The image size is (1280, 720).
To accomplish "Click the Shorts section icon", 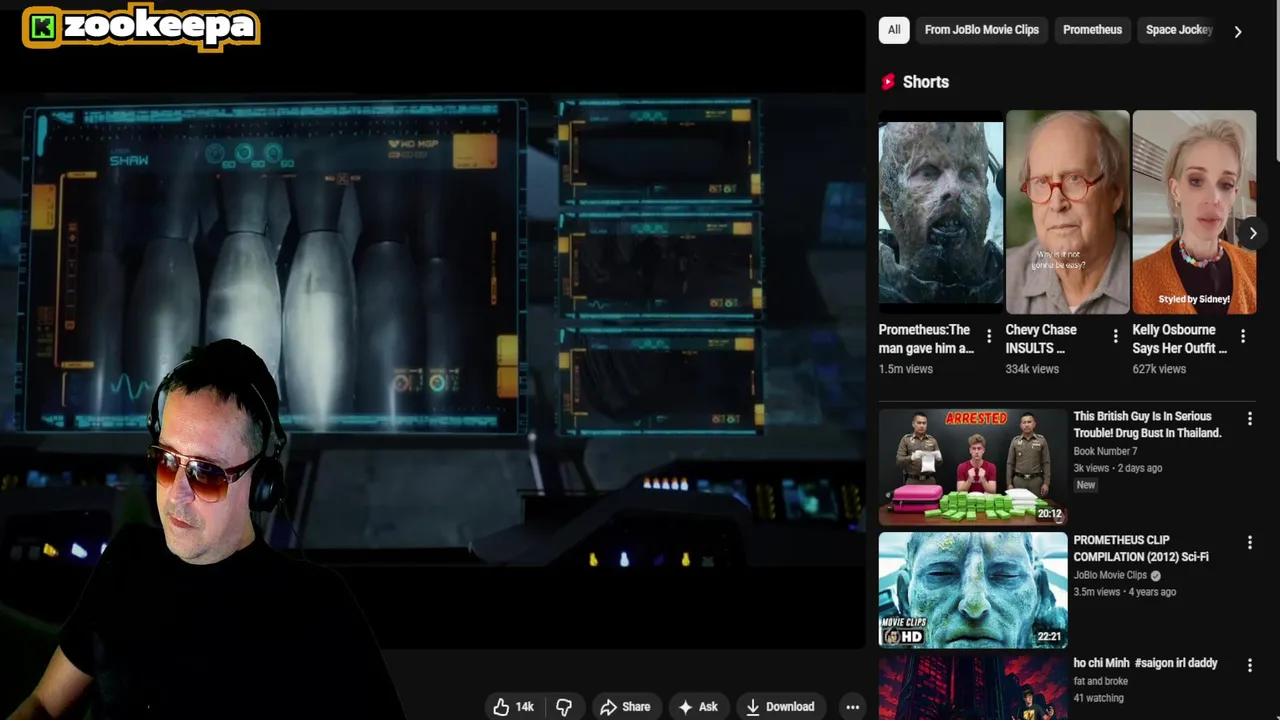I will coord(887,82).
